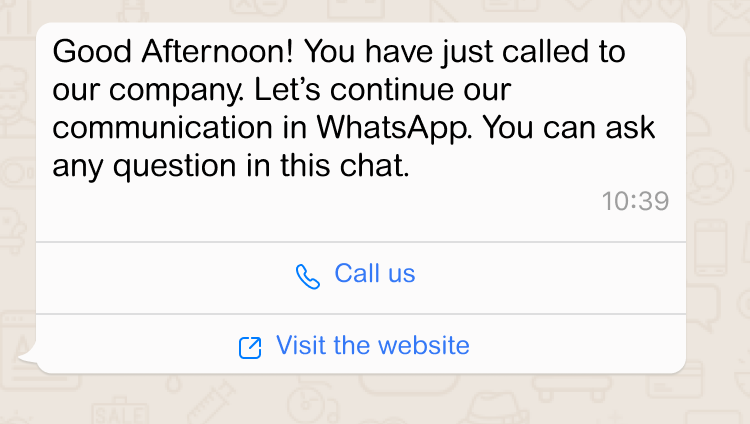Click the external link arrow icon
The width and height of the screenshot is (750, 424).
249,347
